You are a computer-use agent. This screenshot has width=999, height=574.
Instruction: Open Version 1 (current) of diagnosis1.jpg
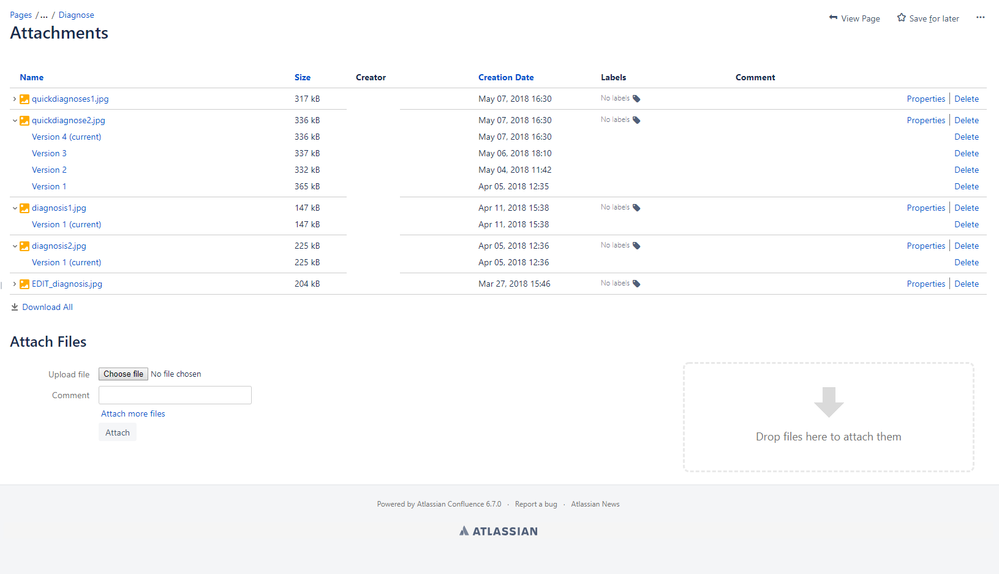(66, 224)
